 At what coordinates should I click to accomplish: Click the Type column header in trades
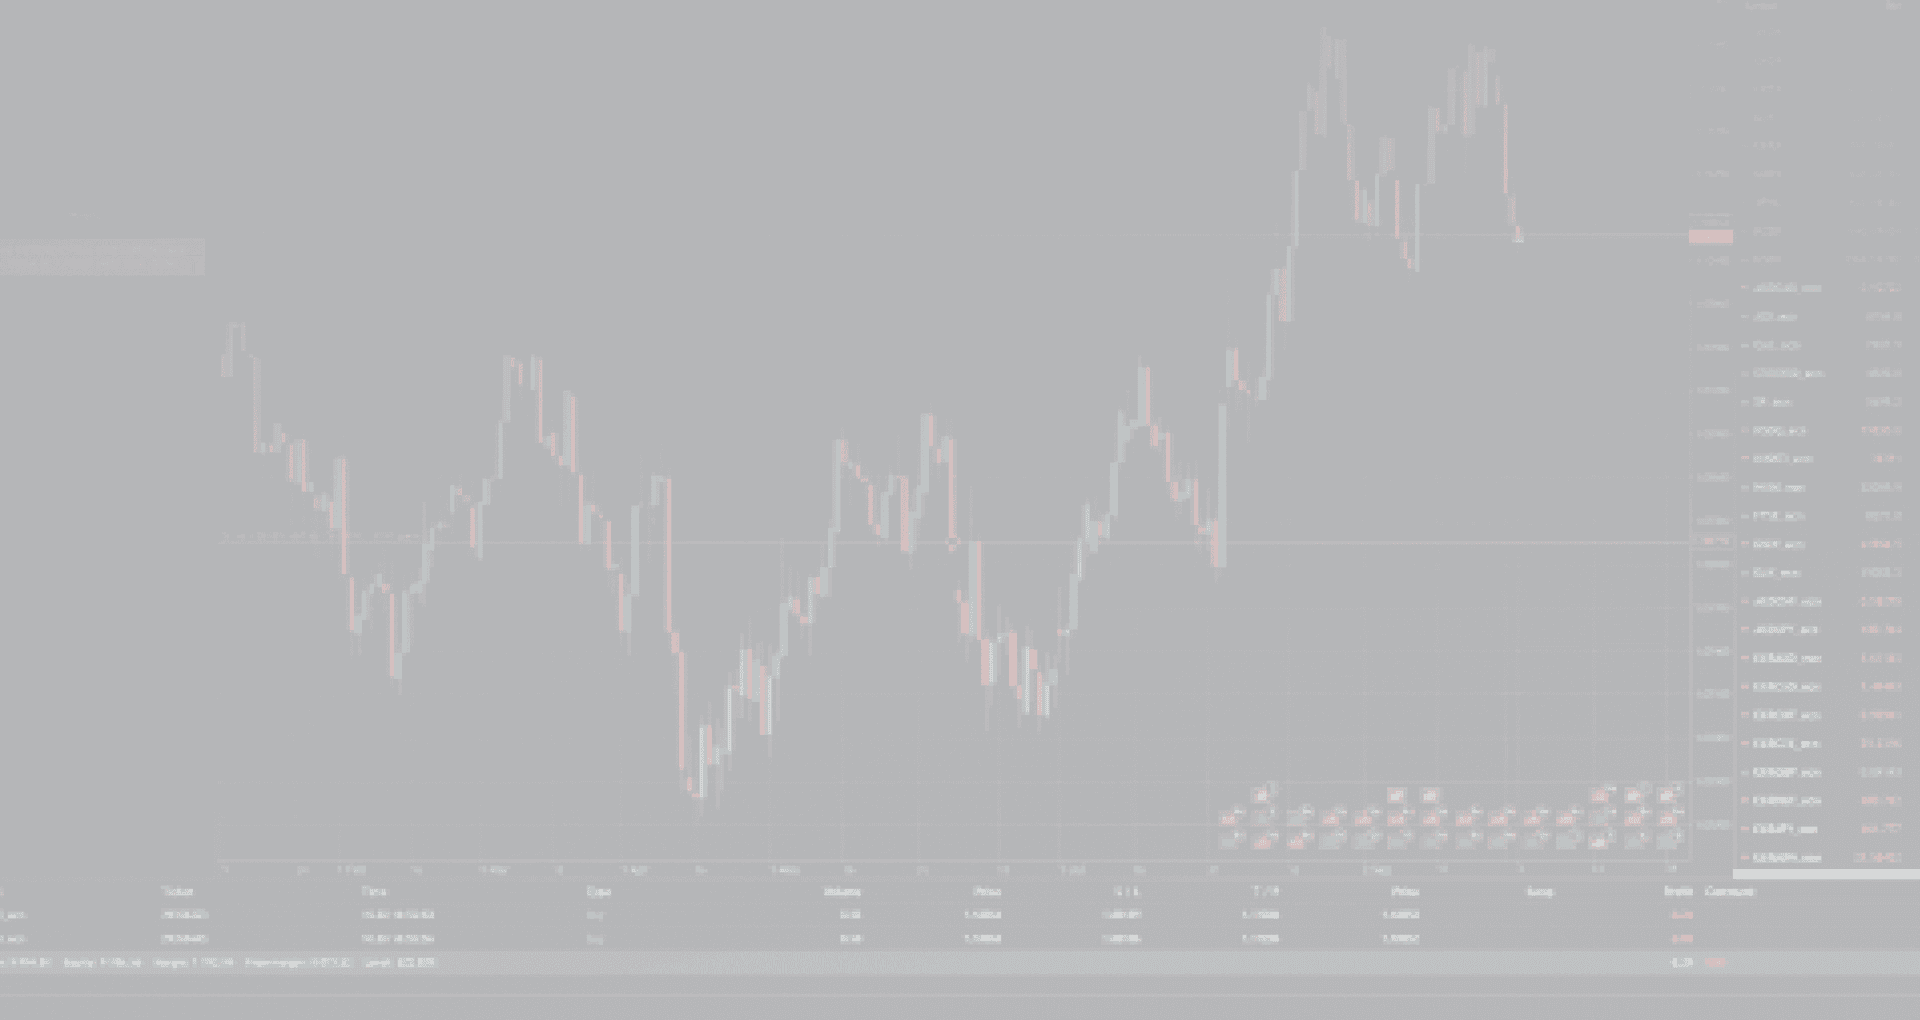598,891
